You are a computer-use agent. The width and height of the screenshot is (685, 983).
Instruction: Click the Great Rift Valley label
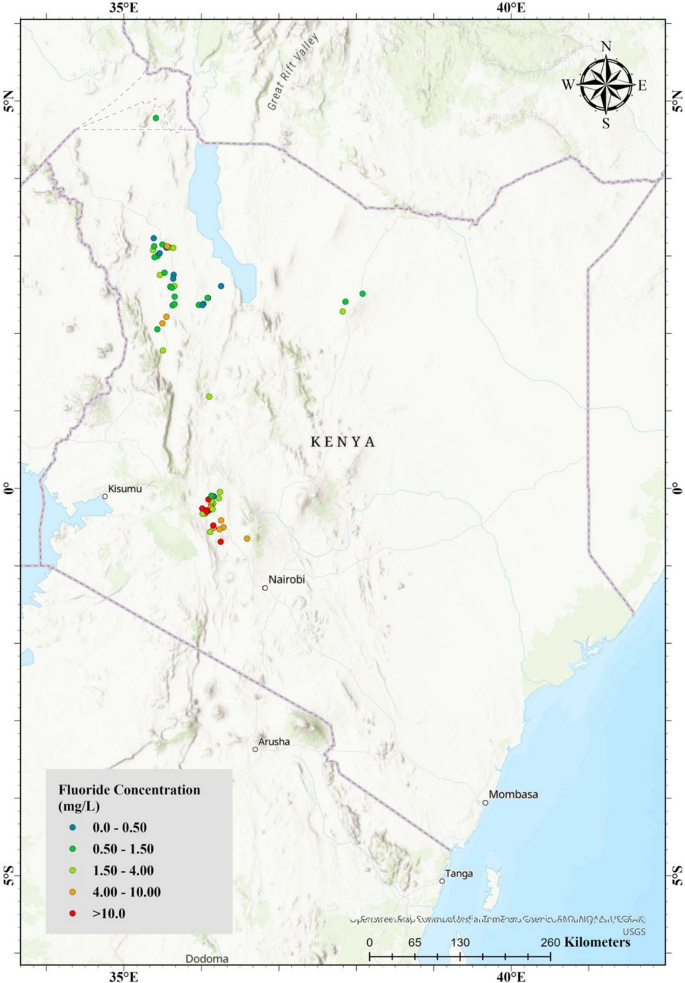click(293, 71)
